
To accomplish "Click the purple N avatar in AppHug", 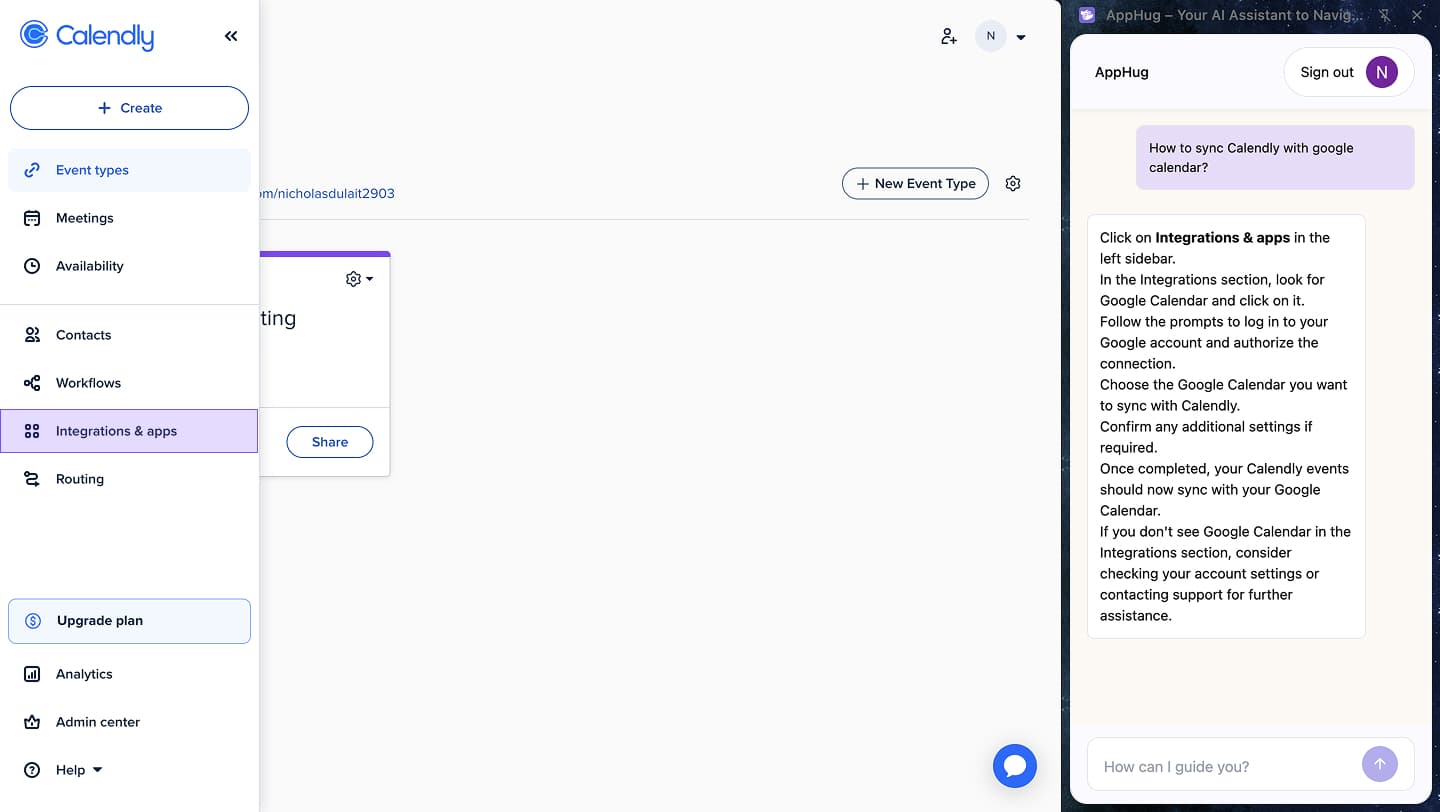I will pos(1382,72).
